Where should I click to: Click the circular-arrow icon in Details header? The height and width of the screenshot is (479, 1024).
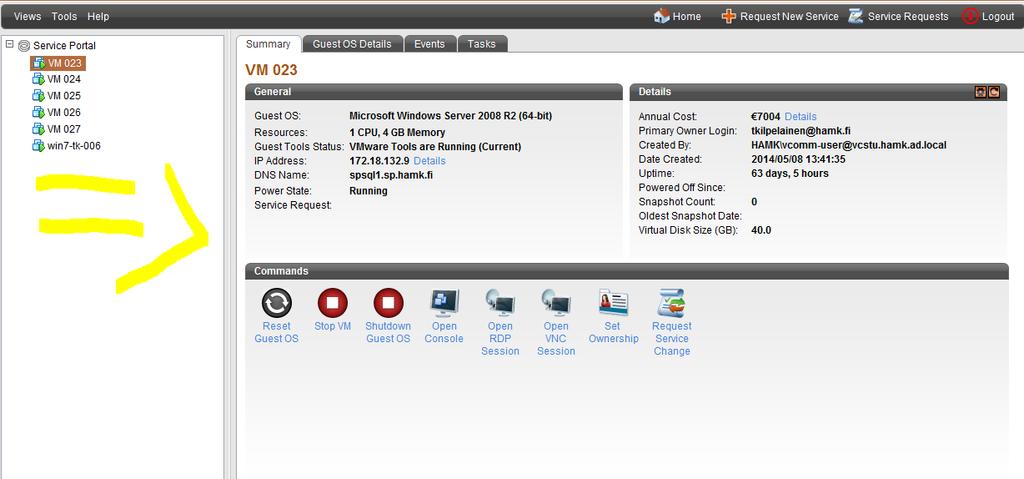pyautogui.click(x=994, y=92)
